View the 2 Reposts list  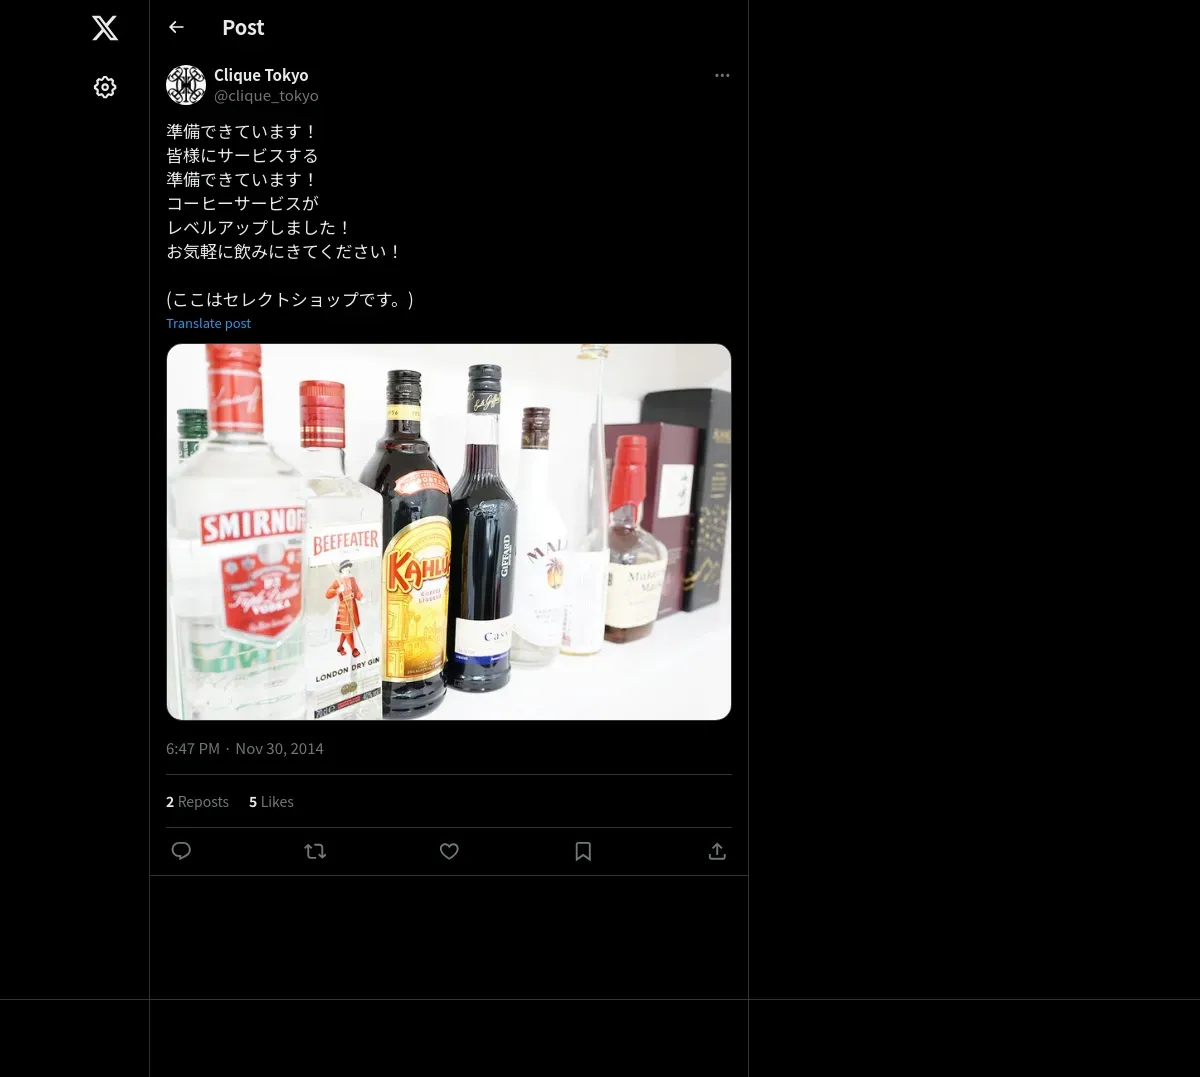coord(197,802)
